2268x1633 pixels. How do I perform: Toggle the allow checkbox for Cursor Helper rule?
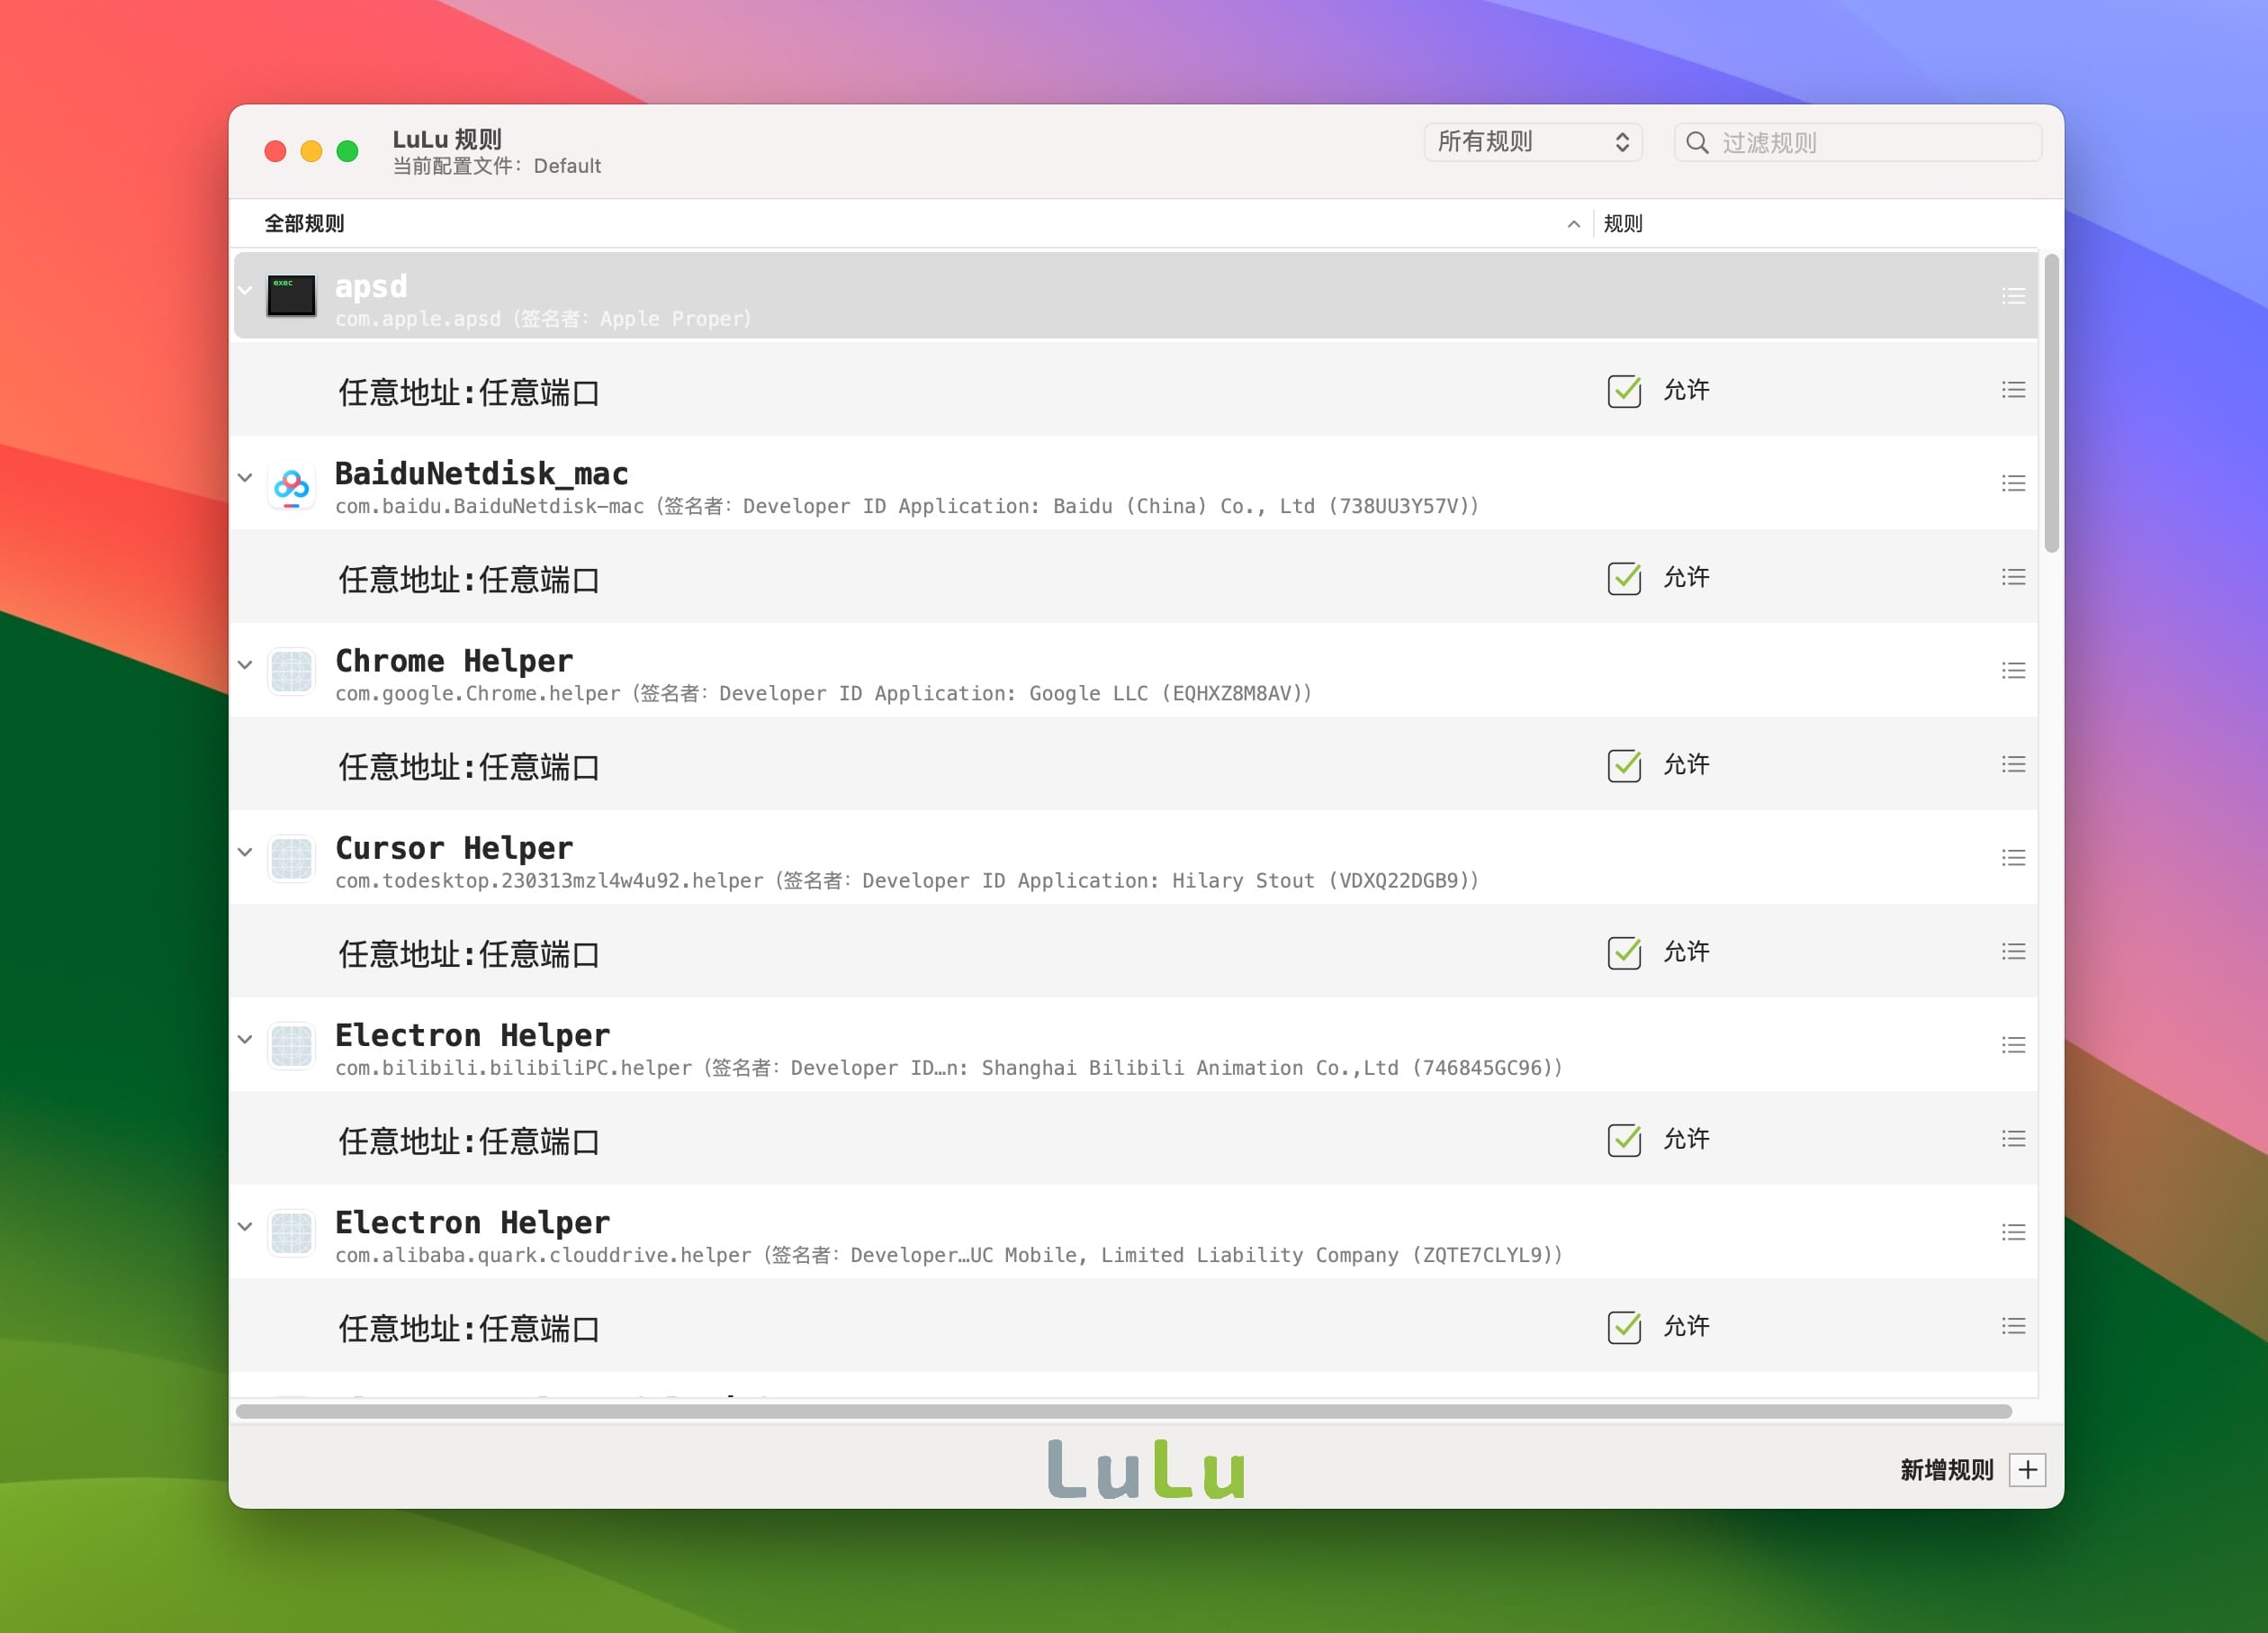(x=1624, y=952)
